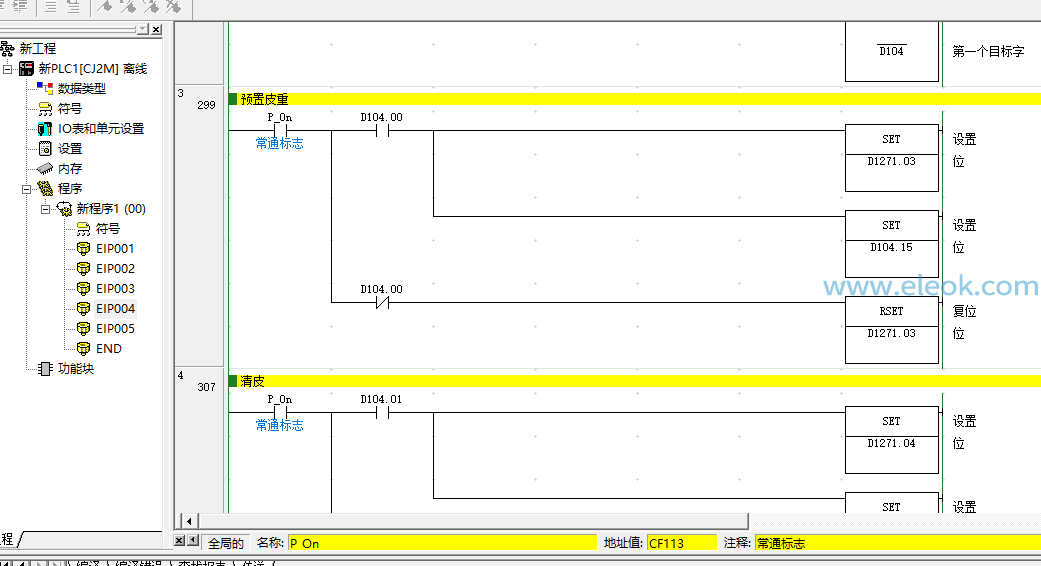Switch to the 工程 tab of the workspace
1041x566 pixels.
click(x=8, y=539)
